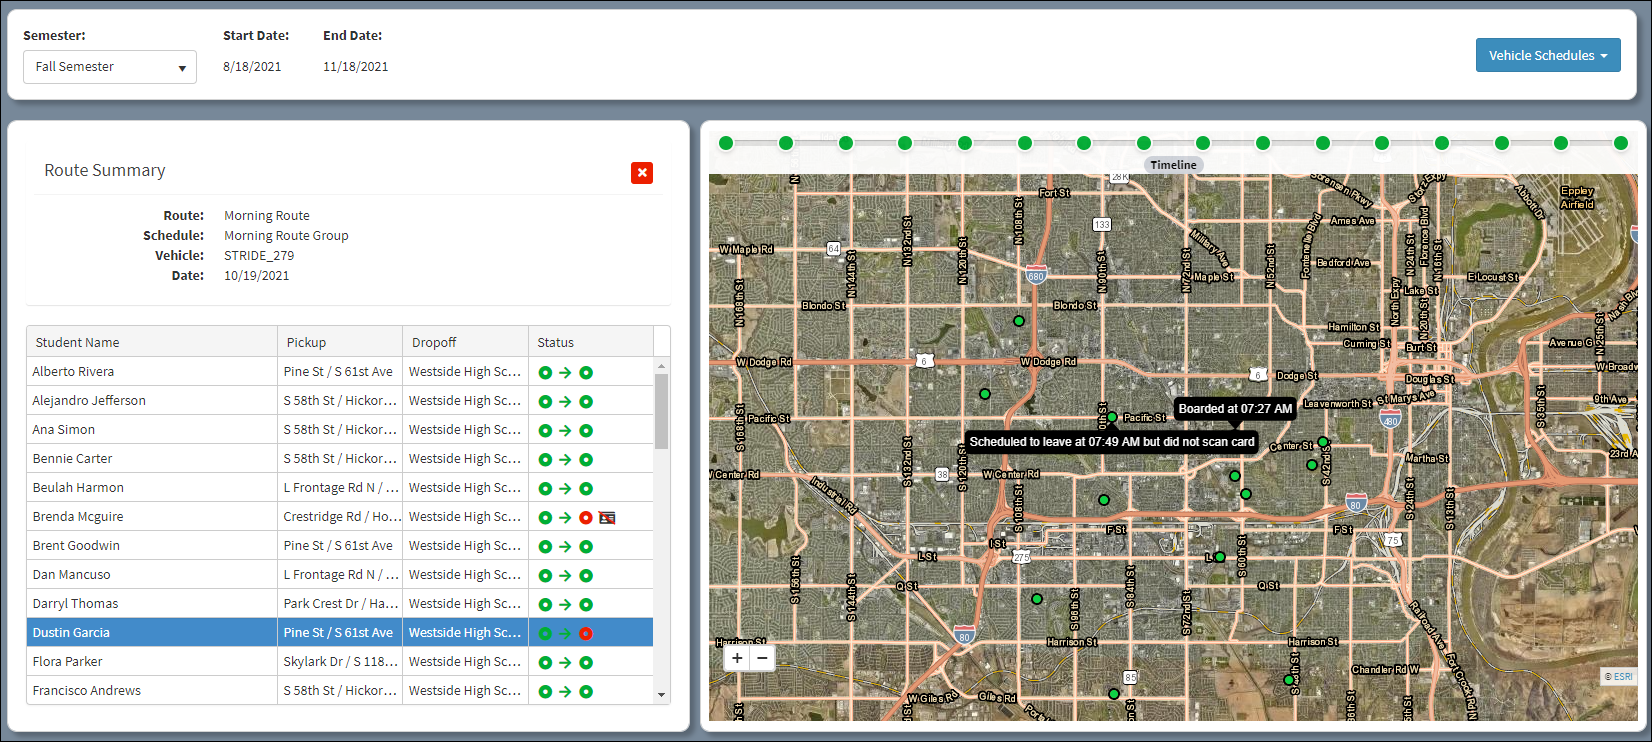
Task: Click red dropoff status icon for Dustin Garcia
Action: pyautogui.click(x=586, y=633)
